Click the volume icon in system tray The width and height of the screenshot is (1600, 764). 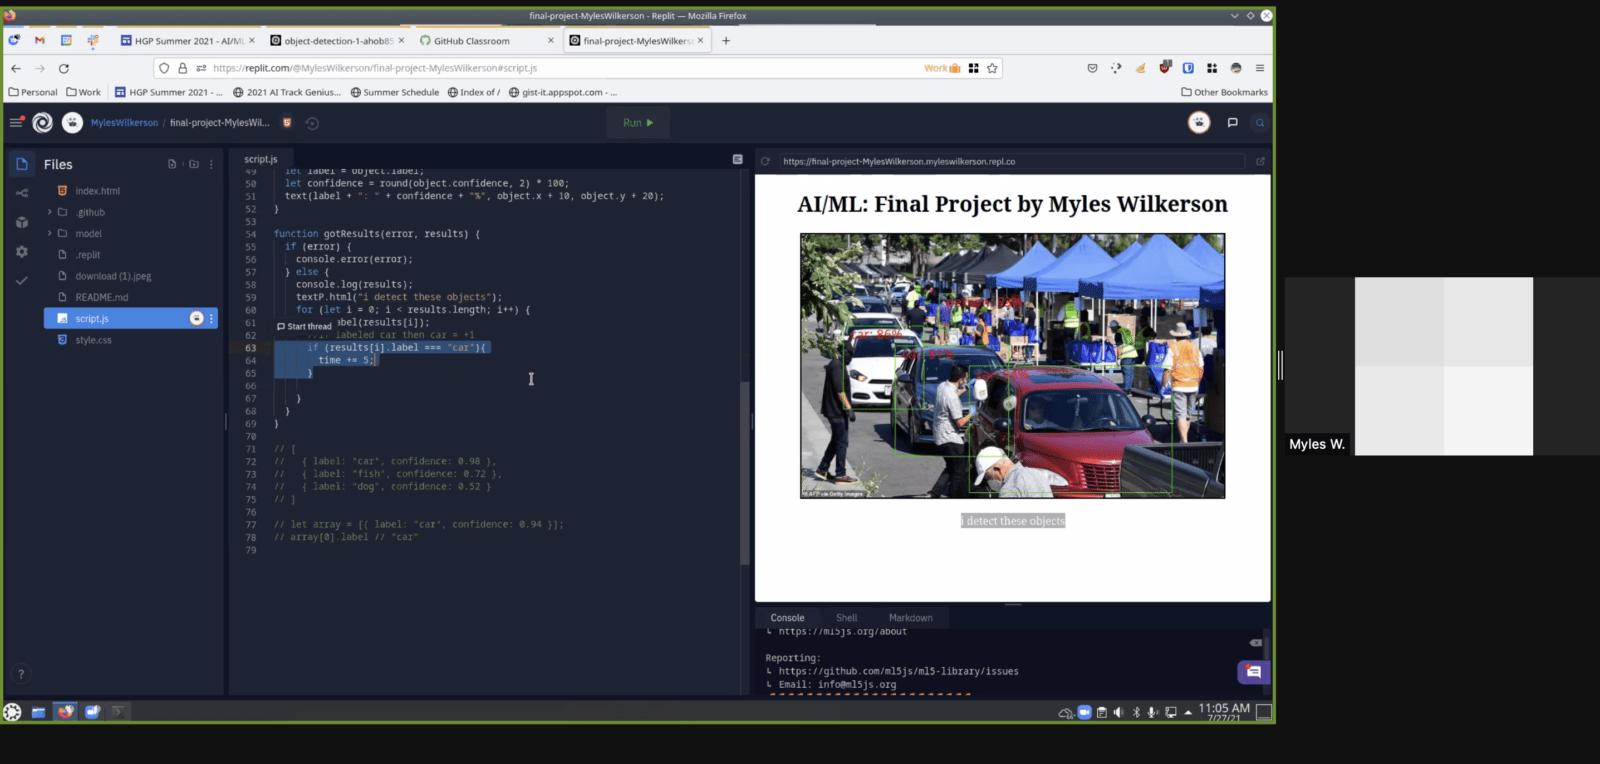click(x=1119, y=712)
